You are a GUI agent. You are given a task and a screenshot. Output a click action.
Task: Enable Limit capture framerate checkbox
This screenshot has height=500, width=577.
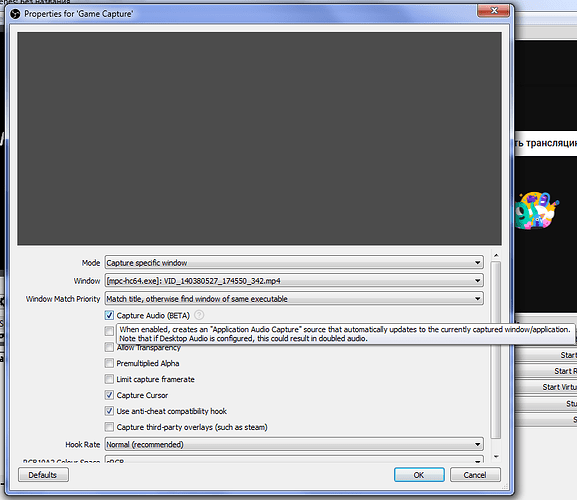click(109, 379)
